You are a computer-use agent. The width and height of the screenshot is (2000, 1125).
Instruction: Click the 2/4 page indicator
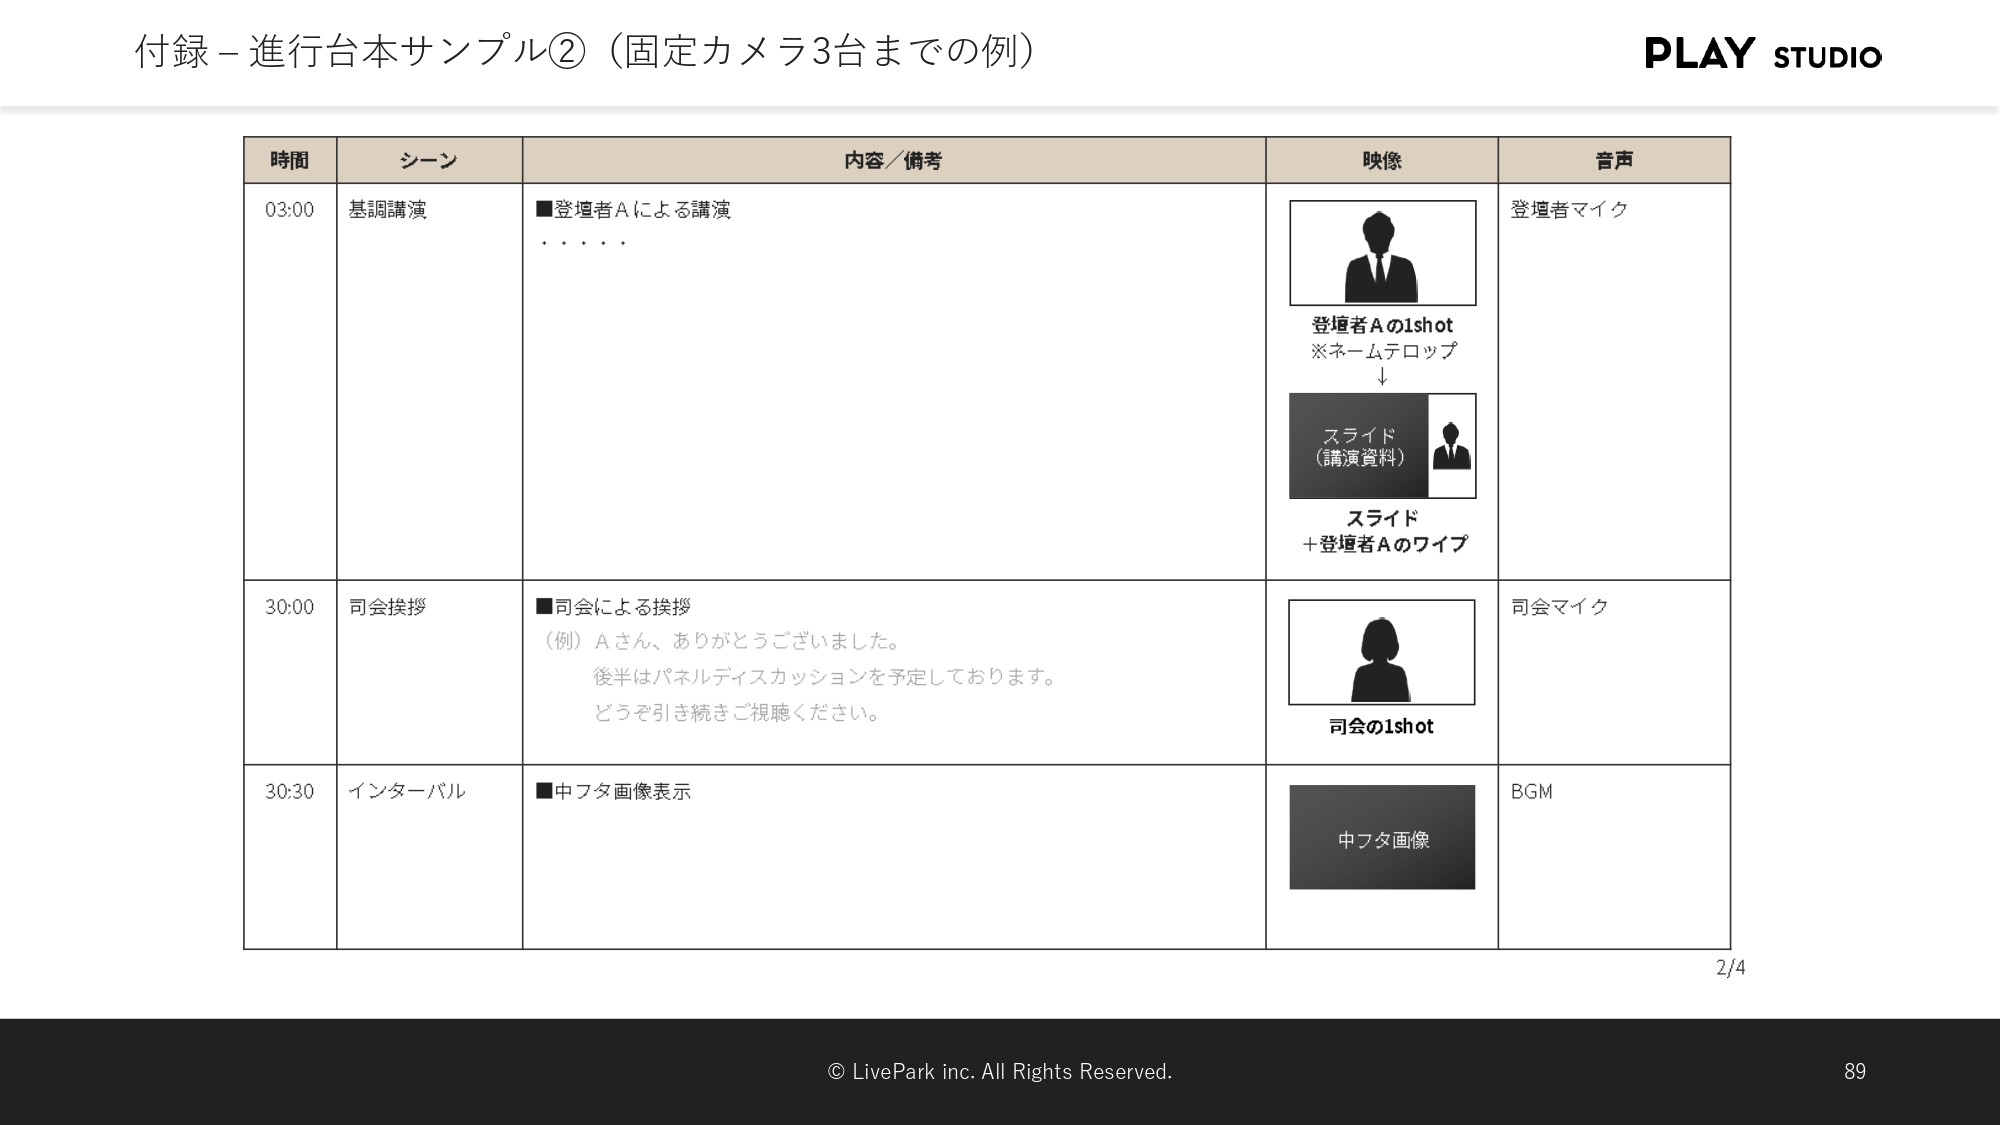pyautogui.click(x=1729, y=966)
